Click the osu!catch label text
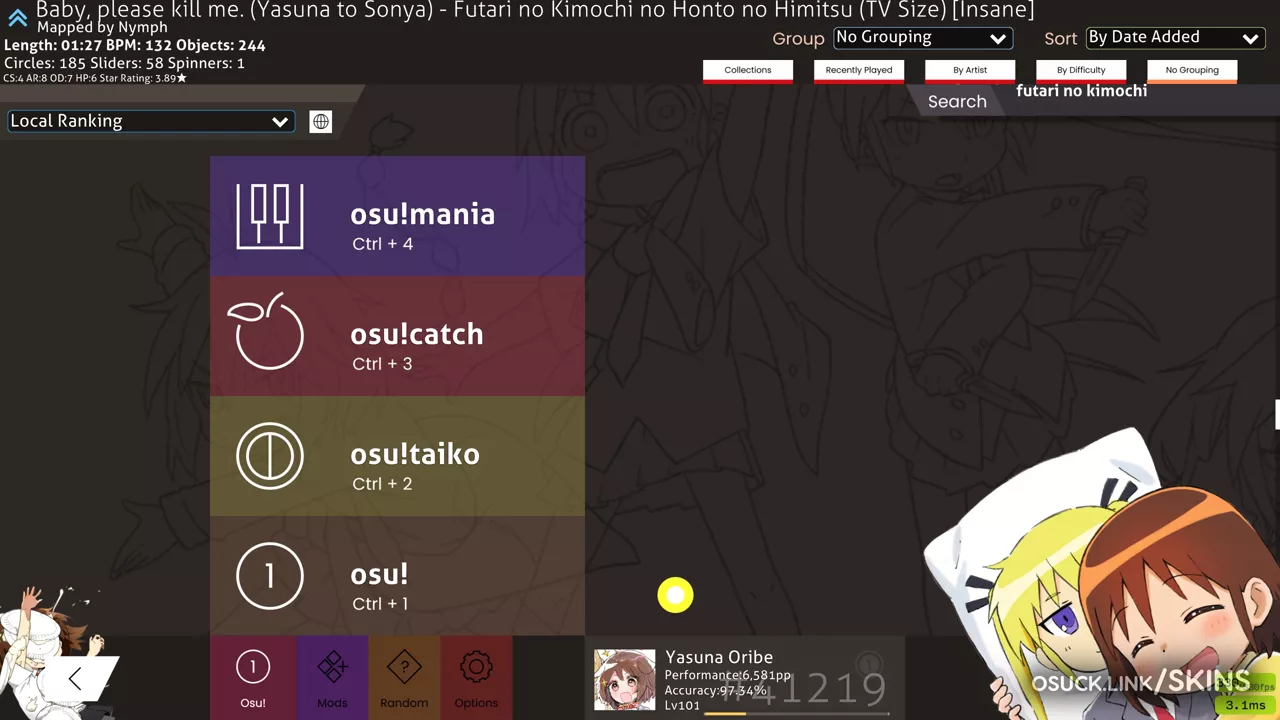Image resolution: width=1280 pixels, height=720 pixels. click(x=417, y=334)
